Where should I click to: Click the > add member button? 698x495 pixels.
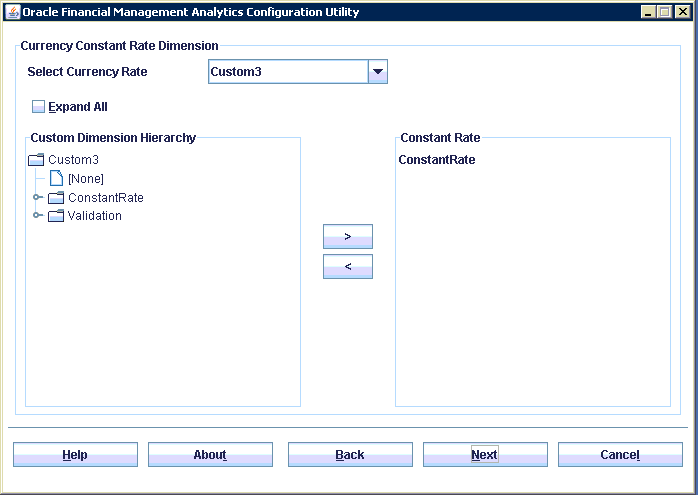click(x=348, y=236)
